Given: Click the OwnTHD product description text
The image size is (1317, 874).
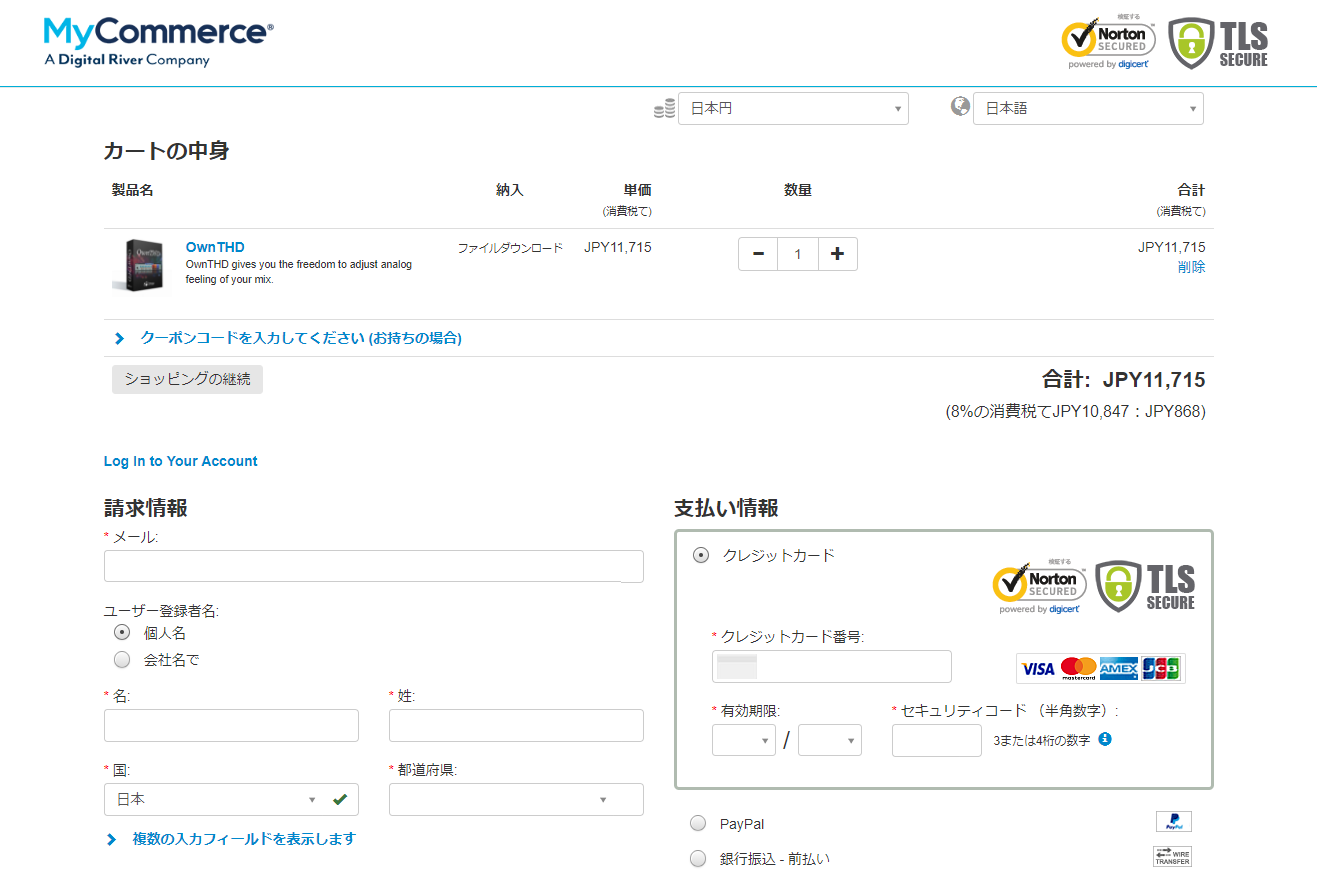Looking at the screenshot, I should click(x=299, y=272).
